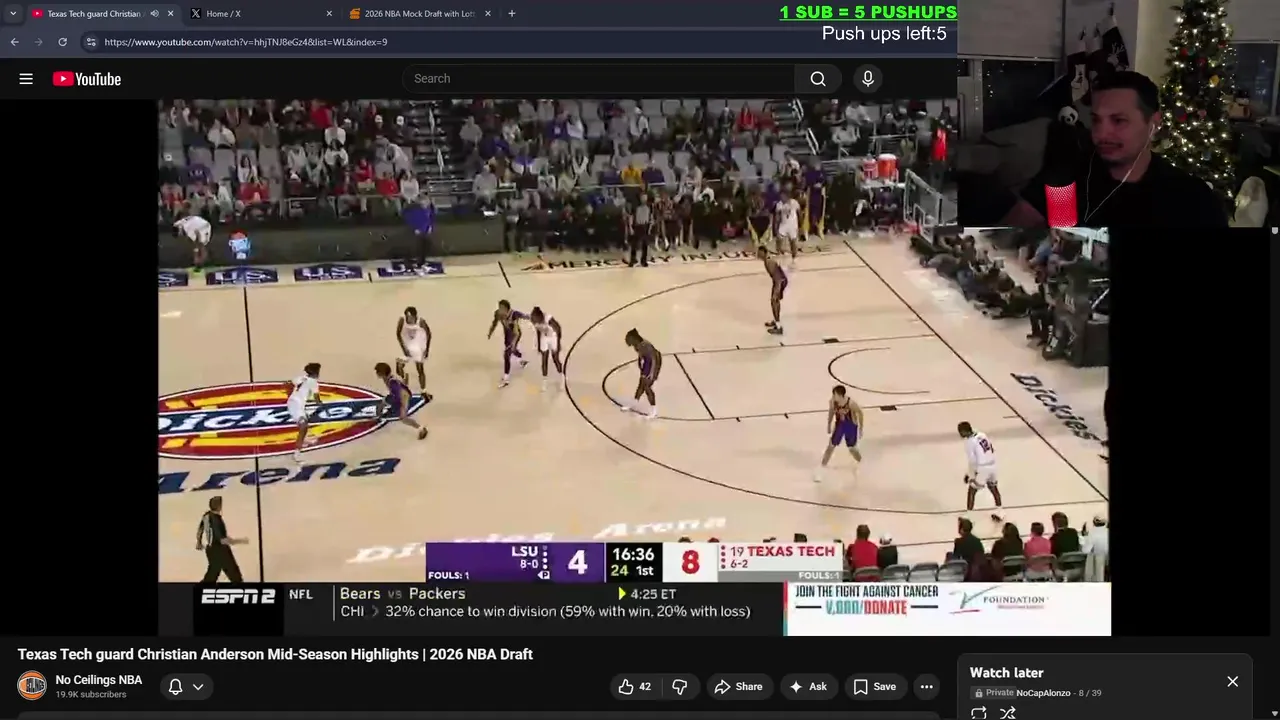Viewport: 1280px width, 720px height.
Task: Like the video with thumbs up
Action: (634, 687)
